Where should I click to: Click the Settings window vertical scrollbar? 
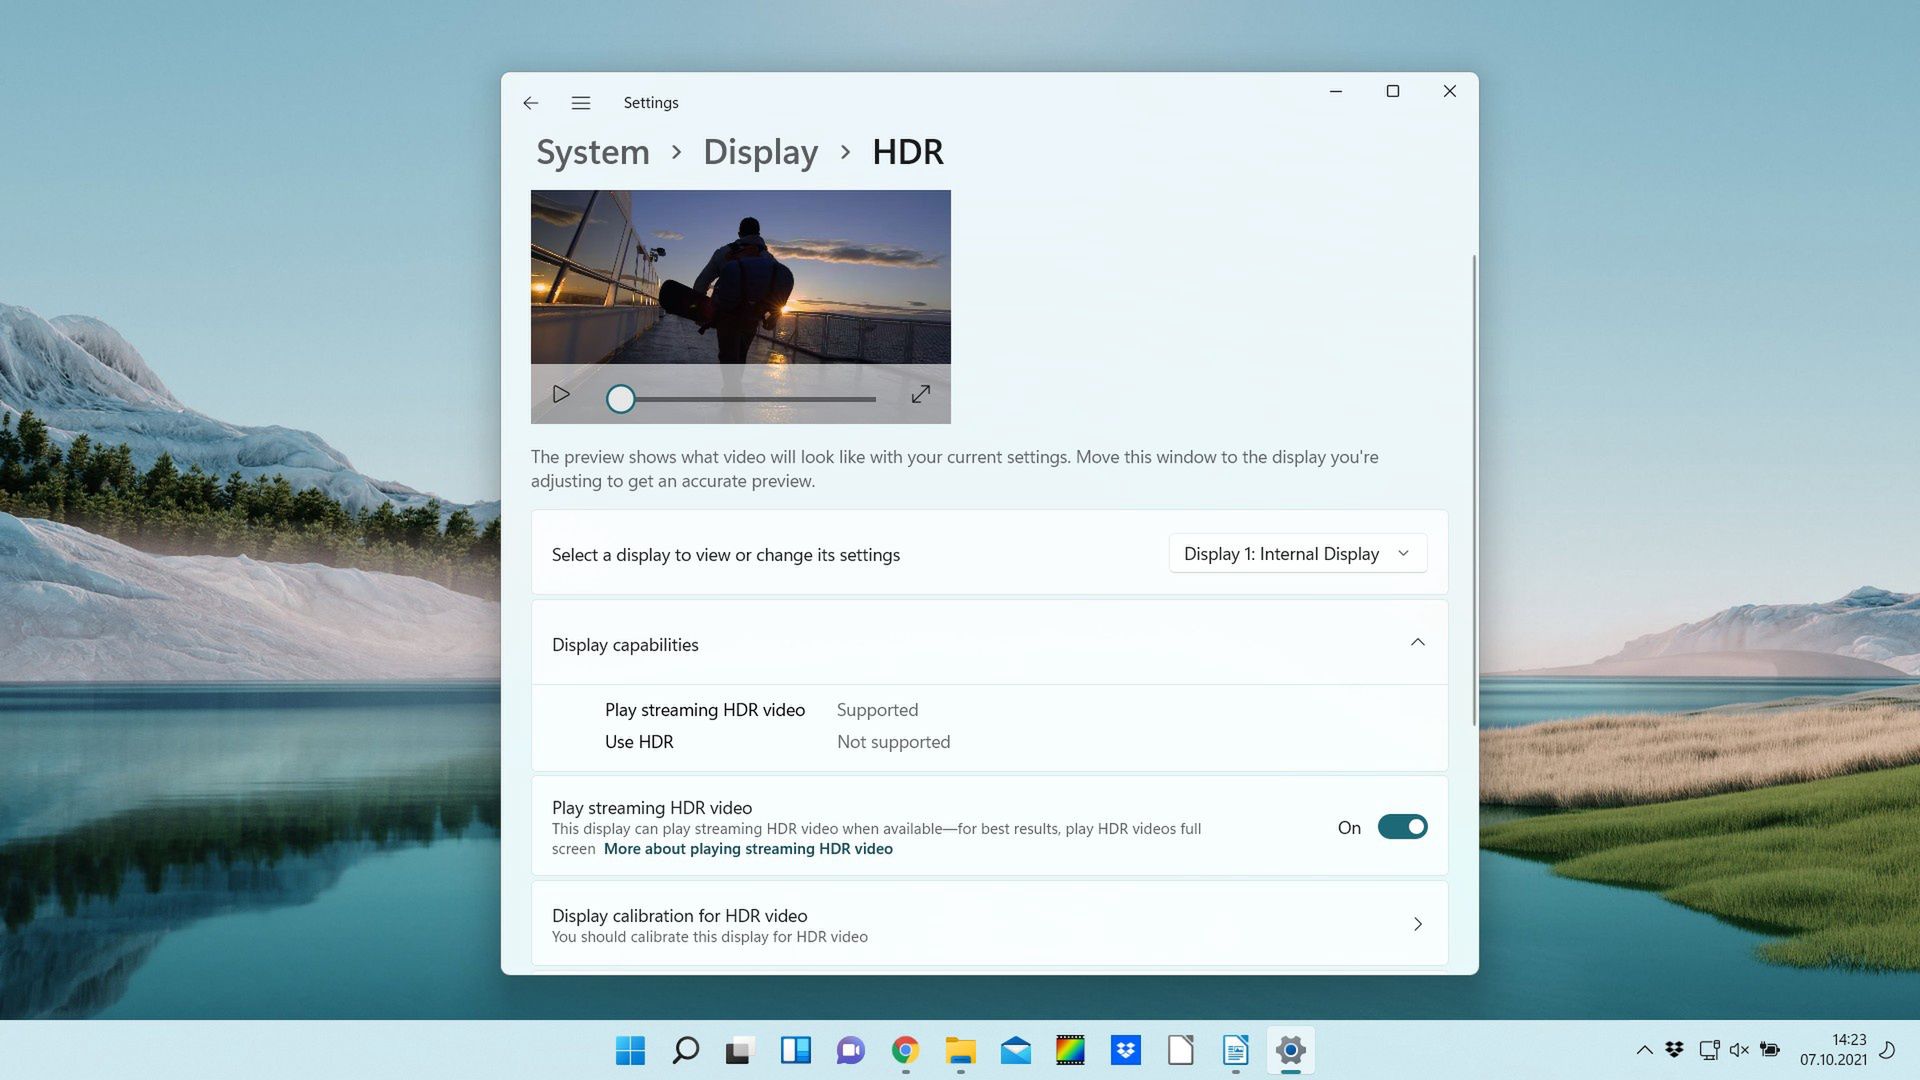(1474, 490)
